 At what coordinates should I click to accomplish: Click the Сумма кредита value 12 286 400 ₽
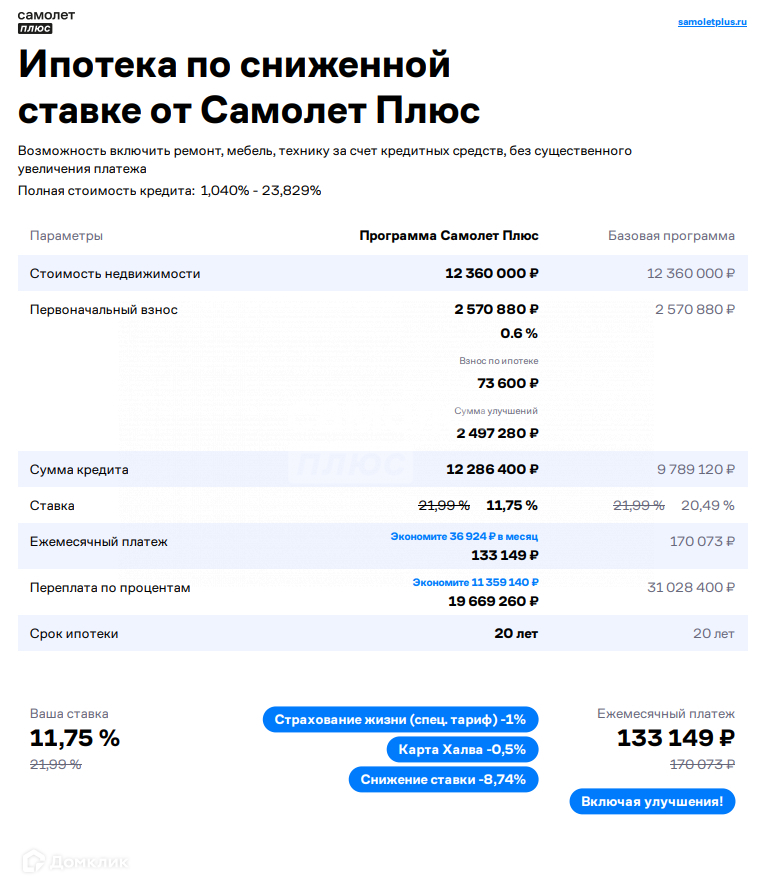(491, 469)
